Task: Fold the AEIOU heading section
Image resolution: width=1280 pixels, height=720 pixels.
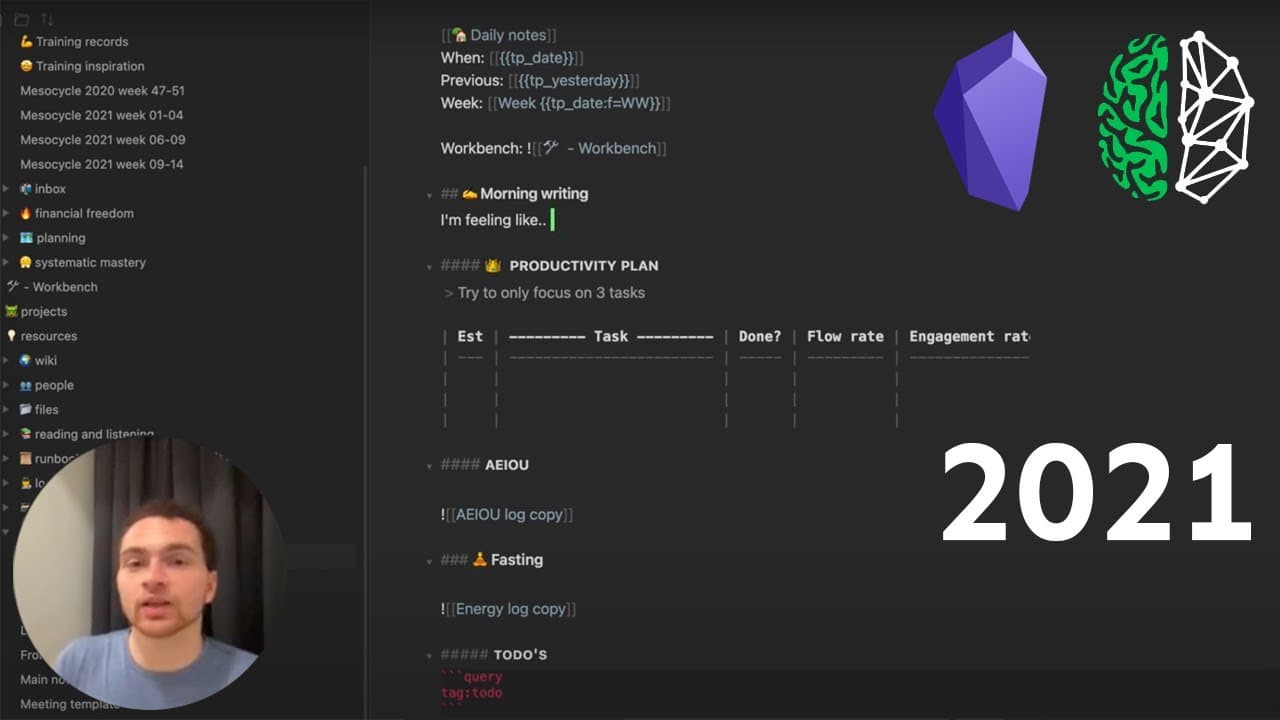Action: (x=429, y=465)
